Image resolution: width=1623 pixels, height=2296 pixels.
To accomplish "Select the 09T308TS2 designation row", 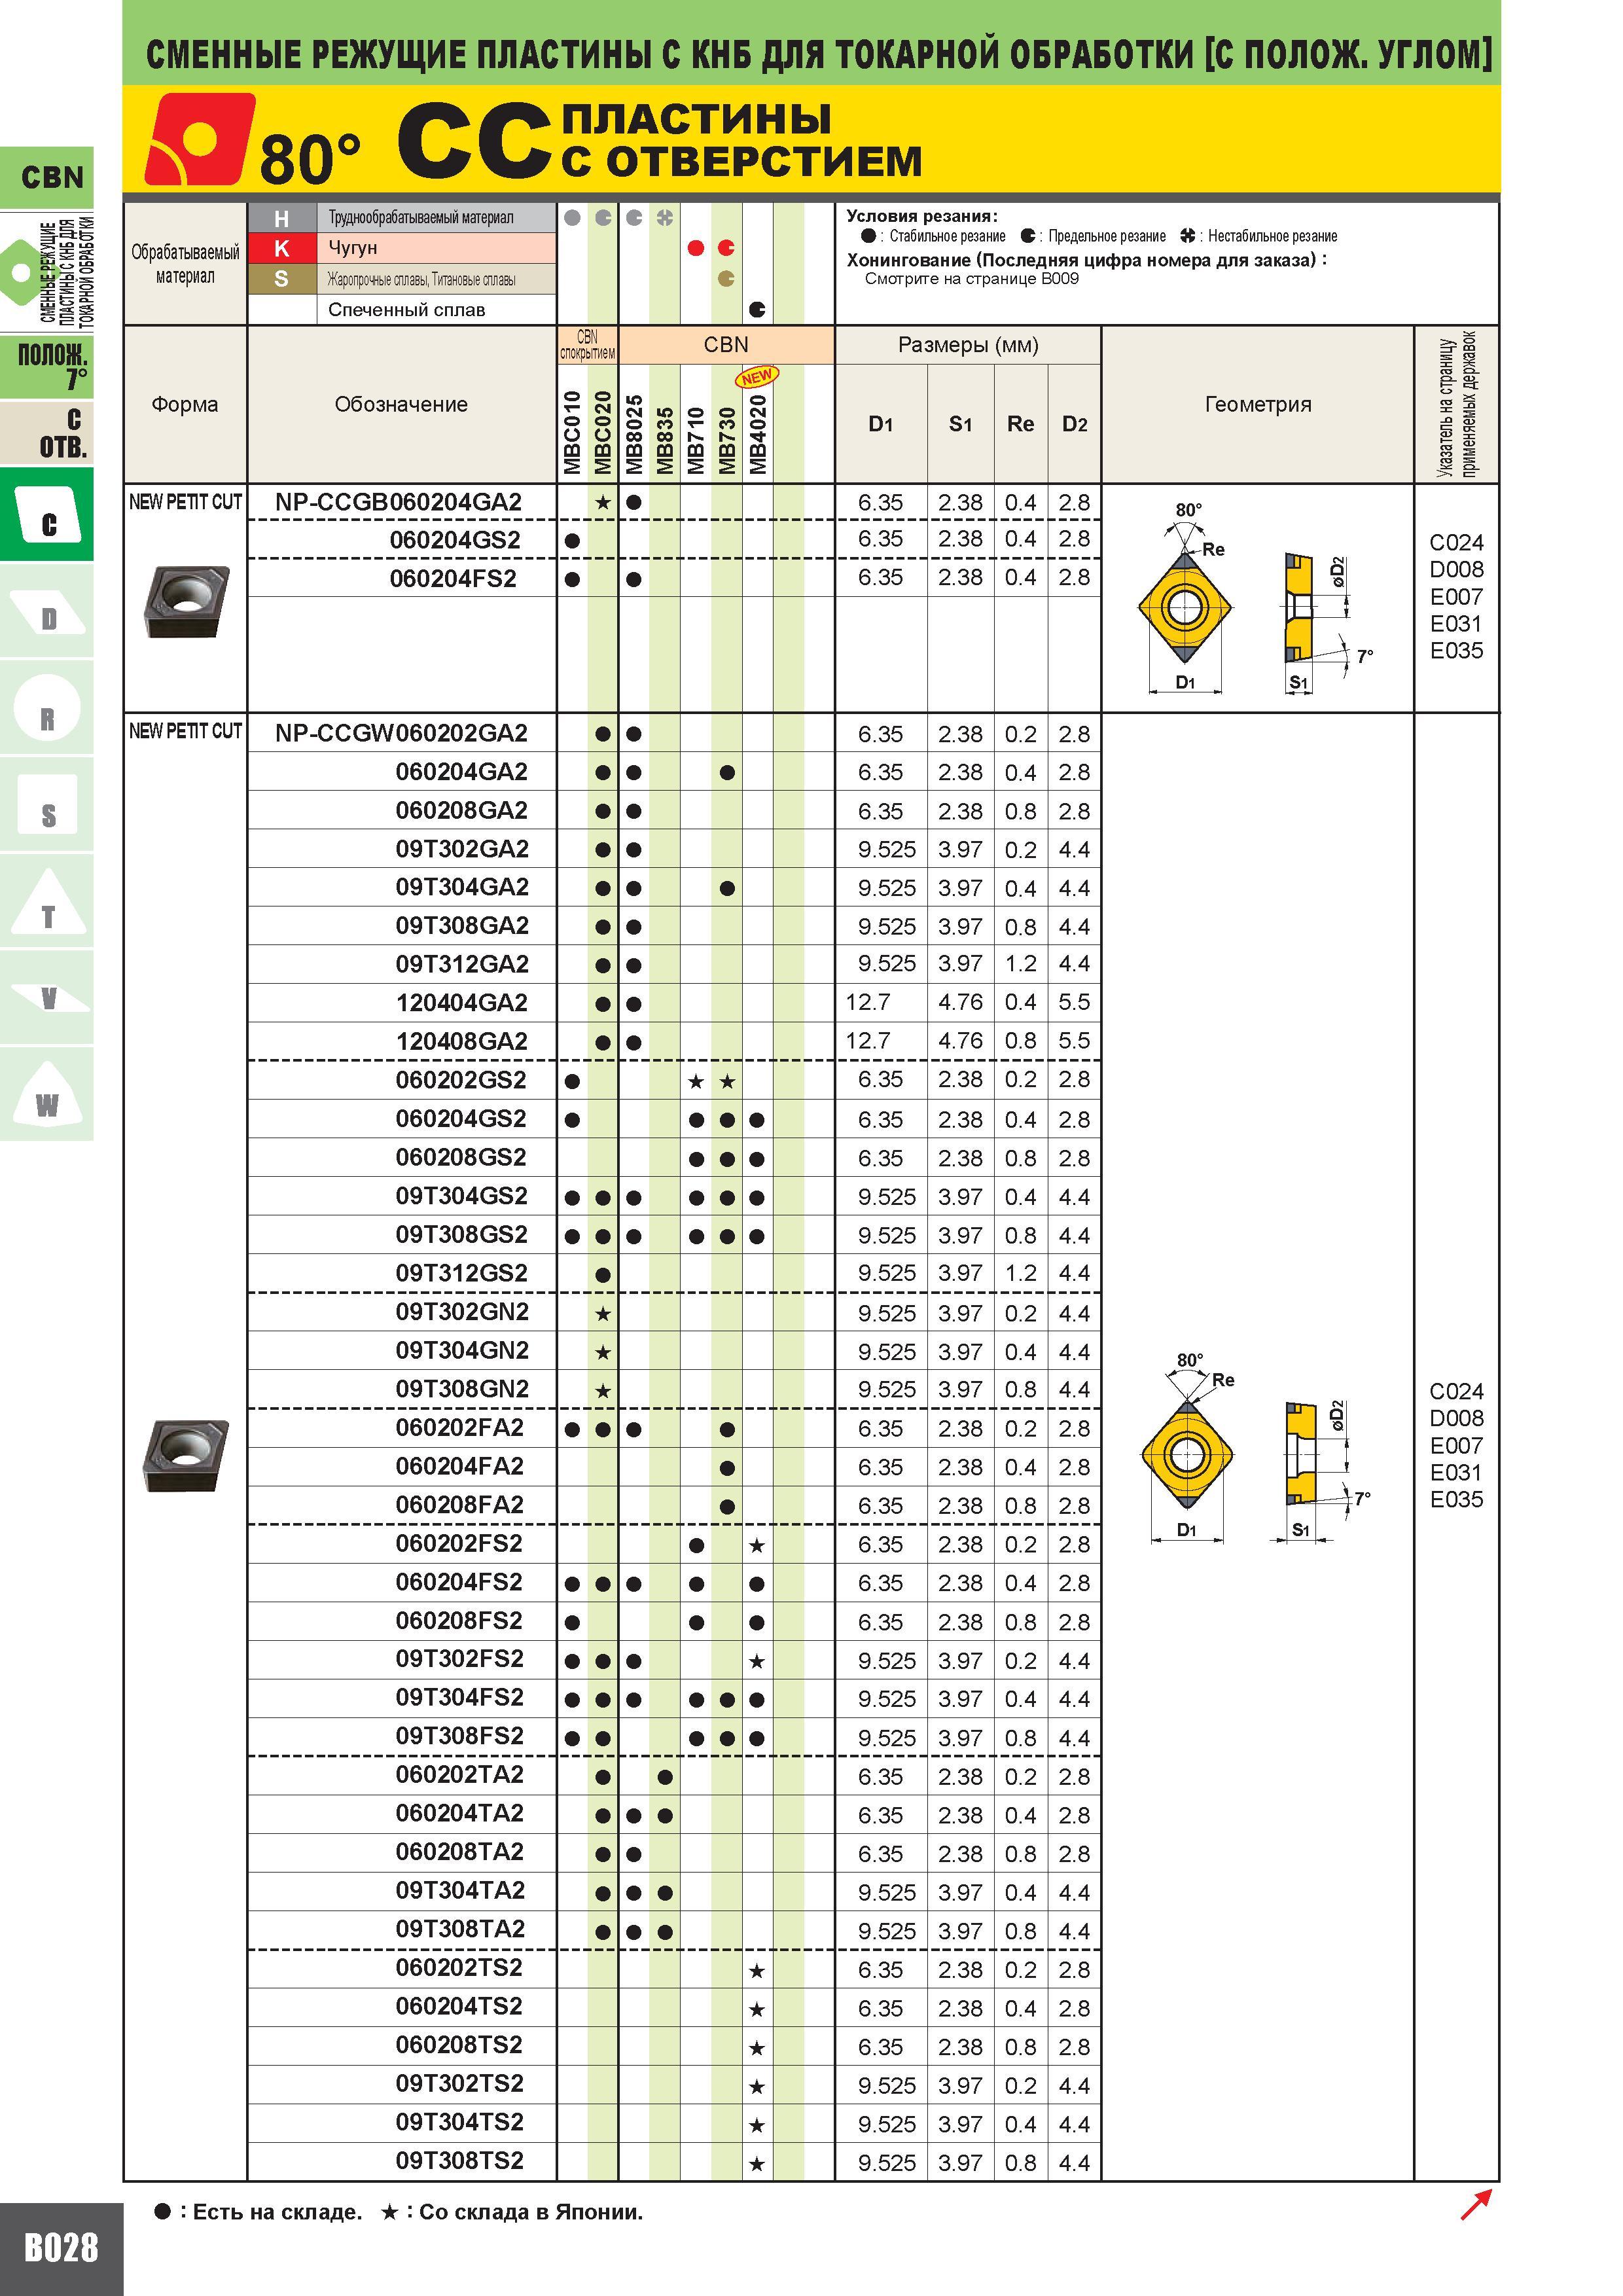I will tap(460, 2160).
